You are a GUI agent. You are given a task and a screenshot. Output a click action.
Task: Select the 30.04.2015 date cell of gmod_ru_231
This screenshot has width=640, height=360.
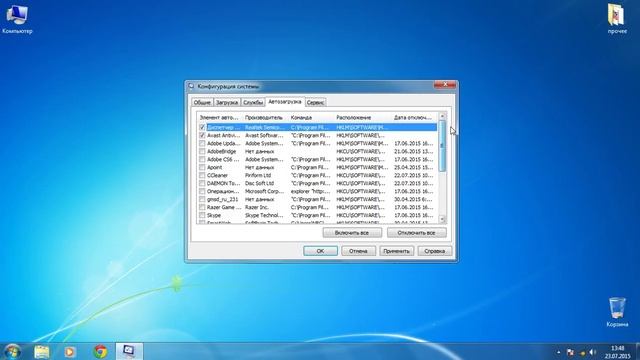click(413, 199)
